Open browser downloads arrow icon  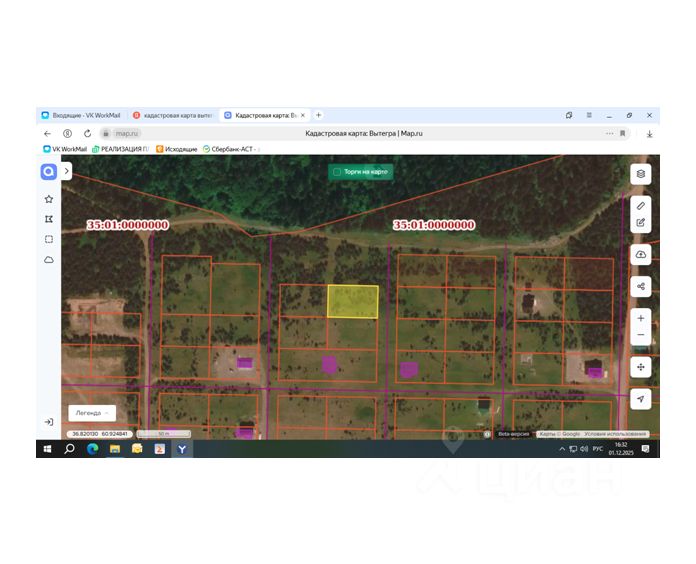tap(649, 134)
